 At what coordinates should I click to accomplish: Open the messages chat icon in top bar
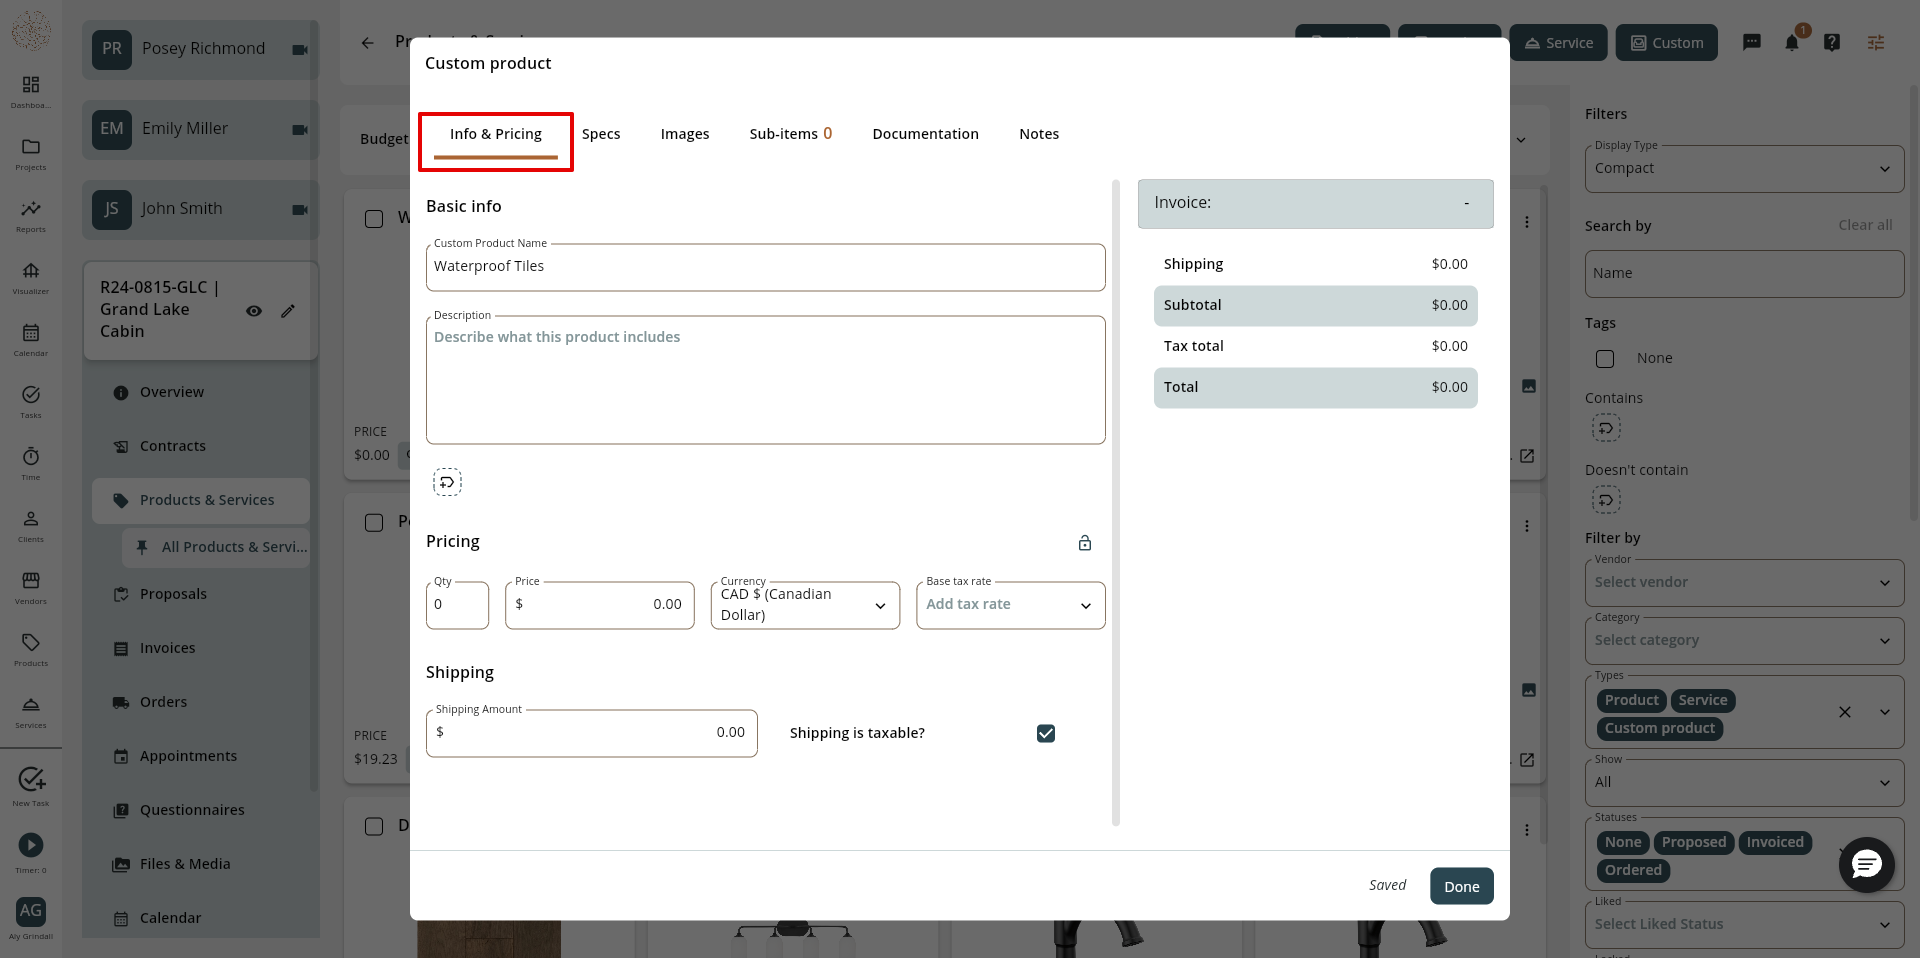pyautogui.click(x=1752, y=42)
